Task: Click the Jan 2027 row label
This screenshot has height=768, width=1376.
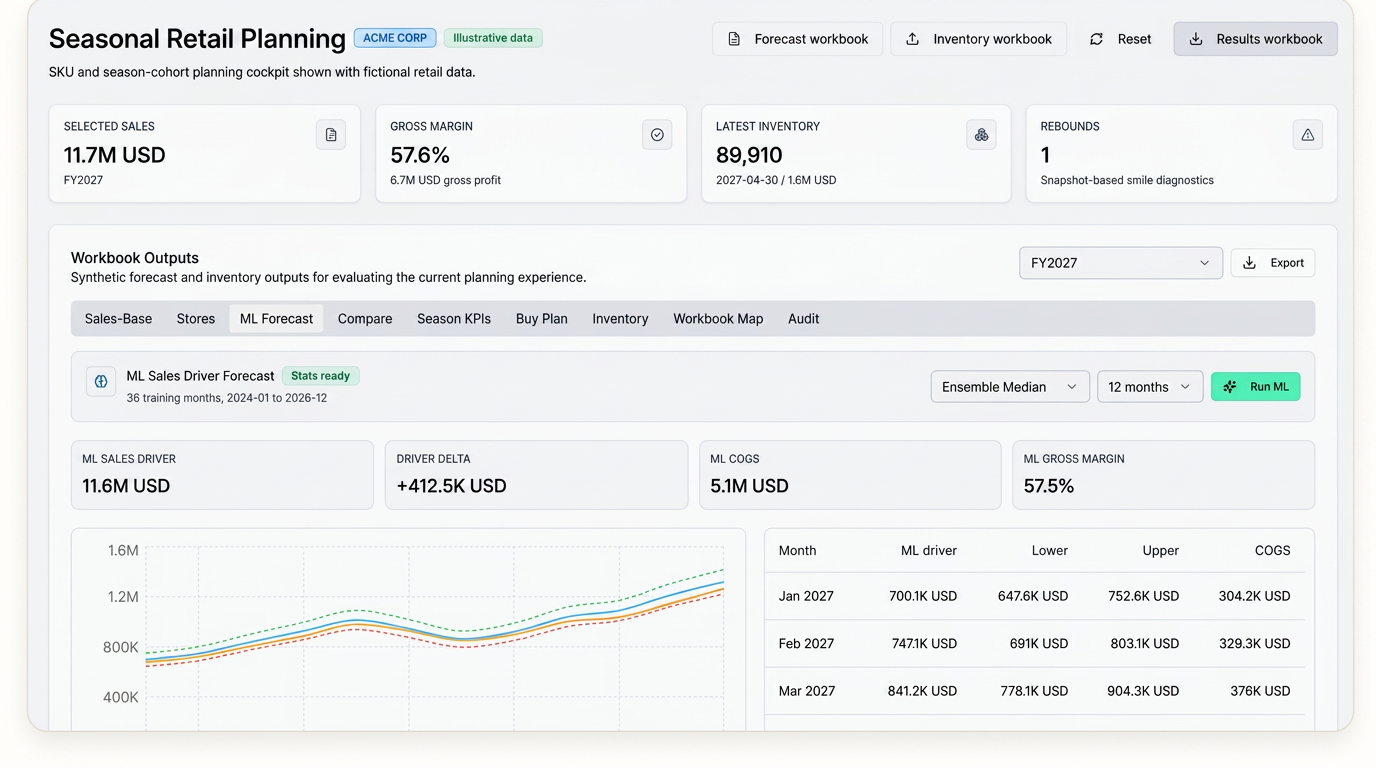Action: 806,596
